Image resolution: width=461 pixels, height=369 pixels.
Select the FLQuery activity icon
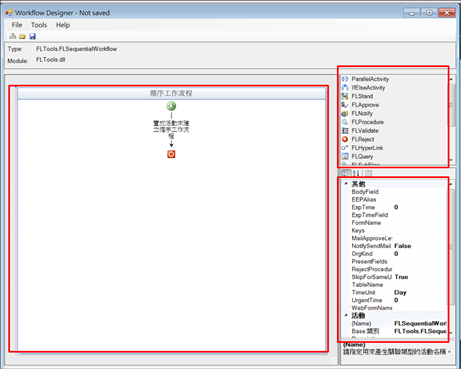coord(345,157)
